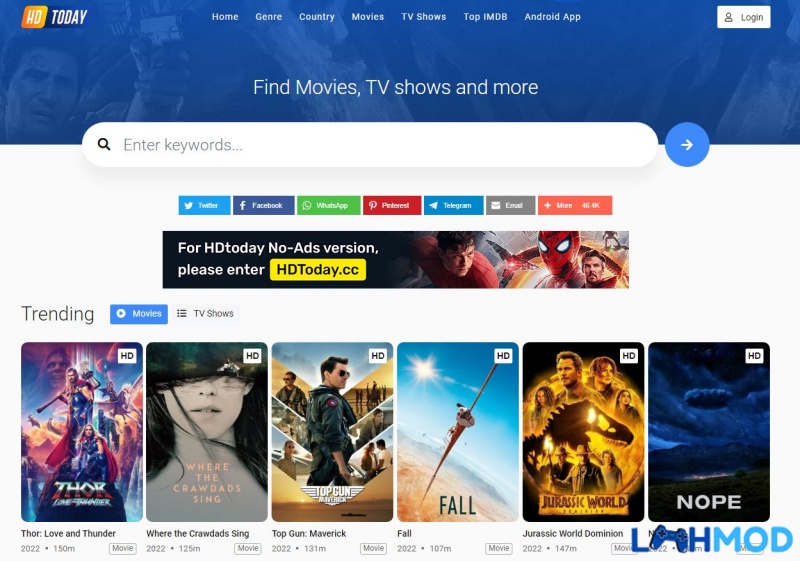Click the Login button
This screenshot has height=561, width=800.
(x=743, y=17)
